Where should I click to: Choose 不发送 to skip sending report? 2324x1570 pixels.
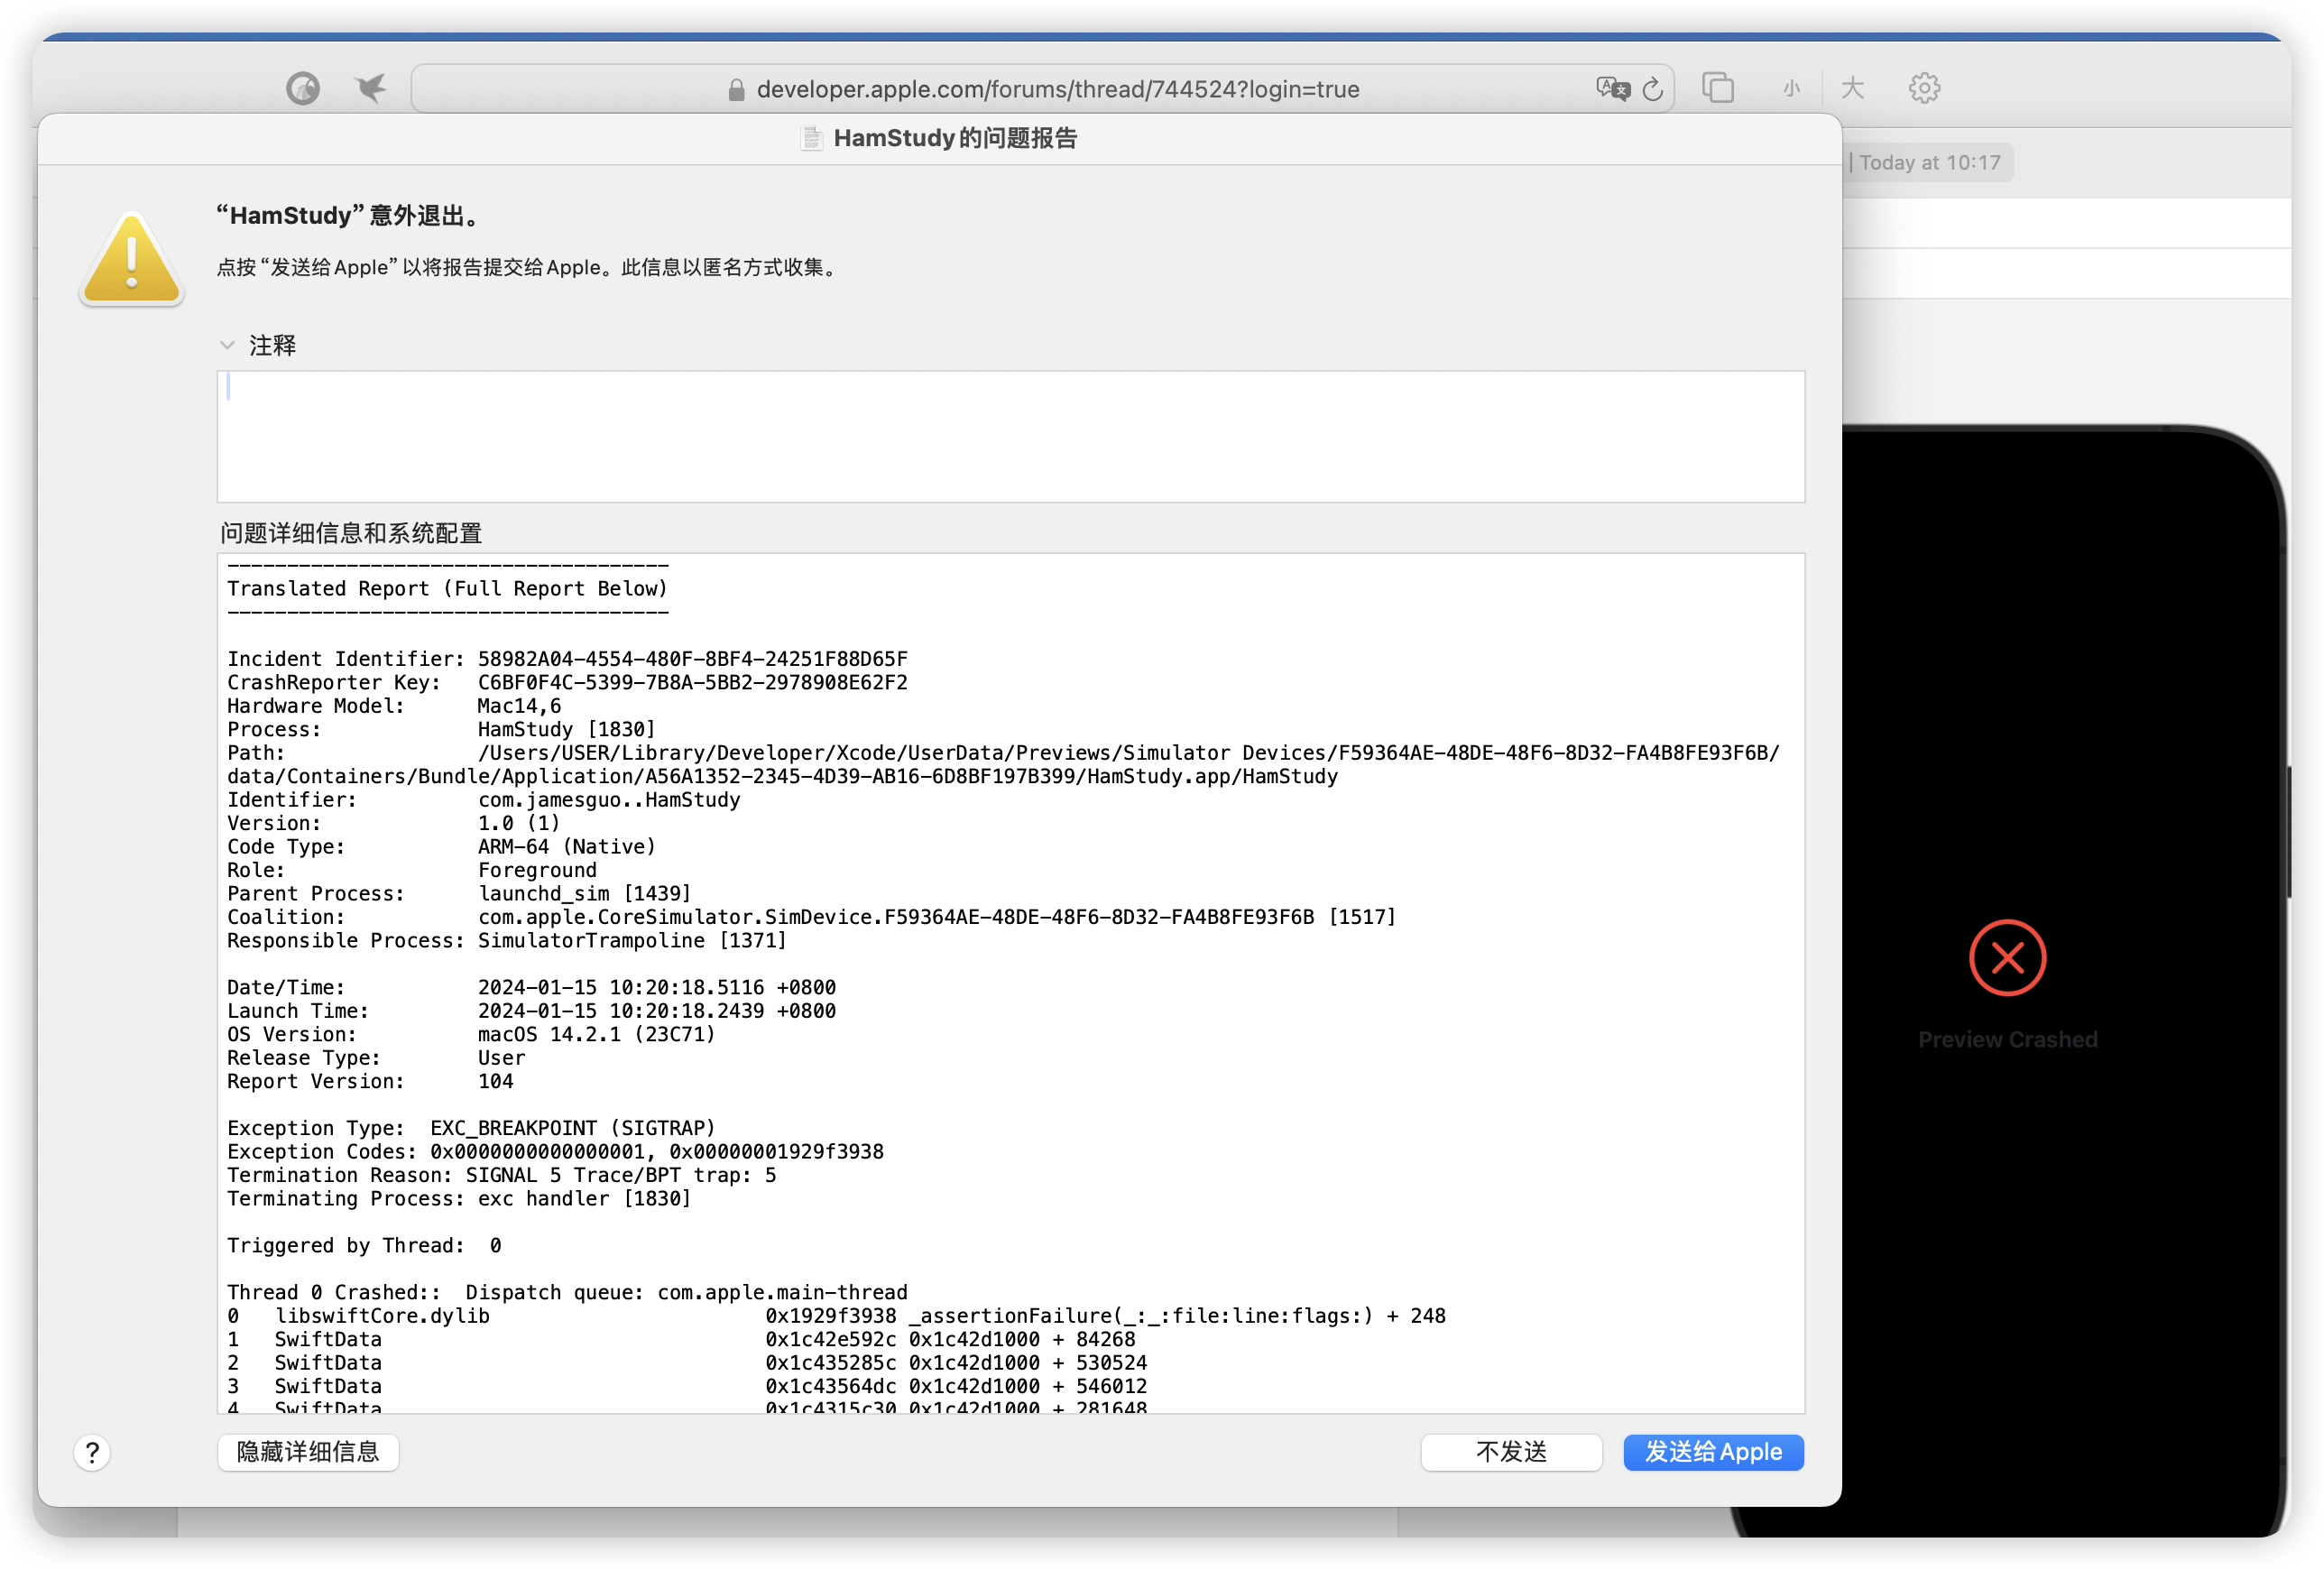(1511, 1452)
